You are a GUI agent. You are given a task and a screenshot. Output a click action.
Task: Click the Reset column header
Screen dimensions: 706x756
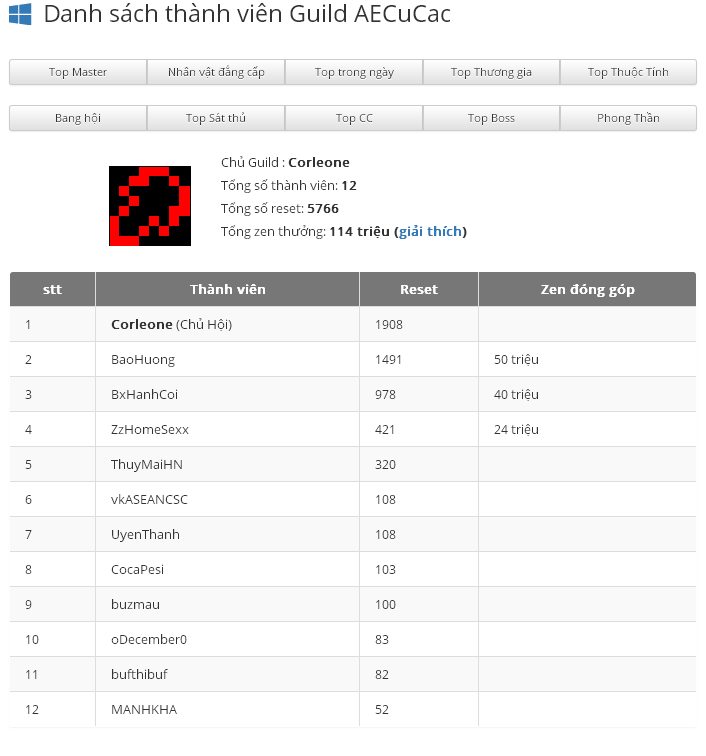(419, 290)
